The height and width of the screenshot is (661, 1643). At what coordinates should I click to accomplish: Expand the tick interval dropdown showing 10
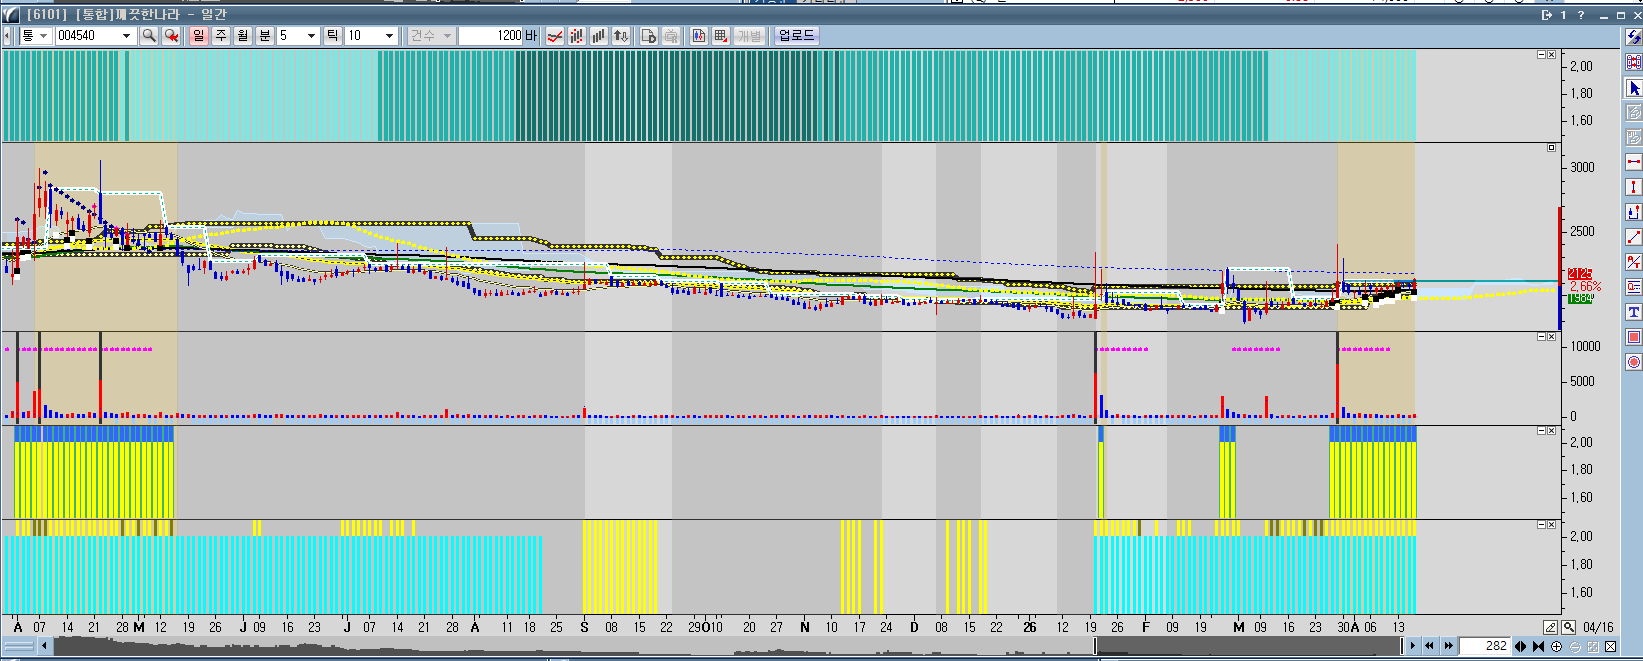389,36
